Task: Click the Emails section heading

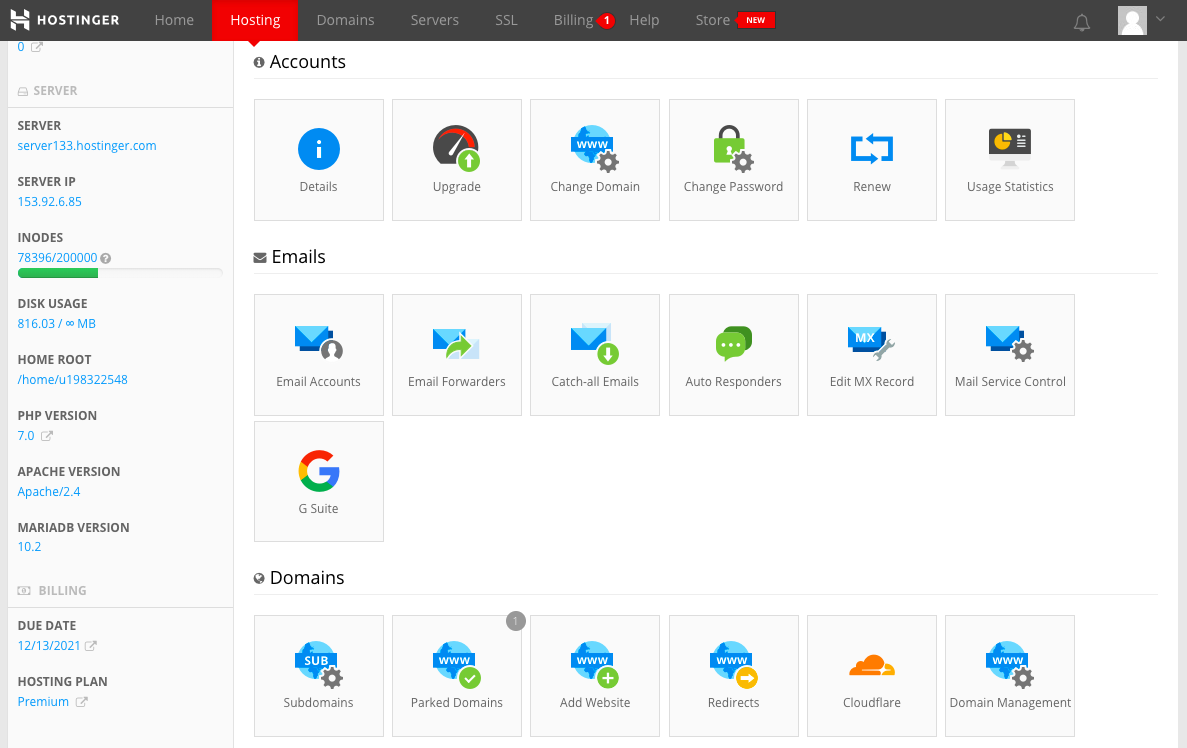Action: (298, 257)
